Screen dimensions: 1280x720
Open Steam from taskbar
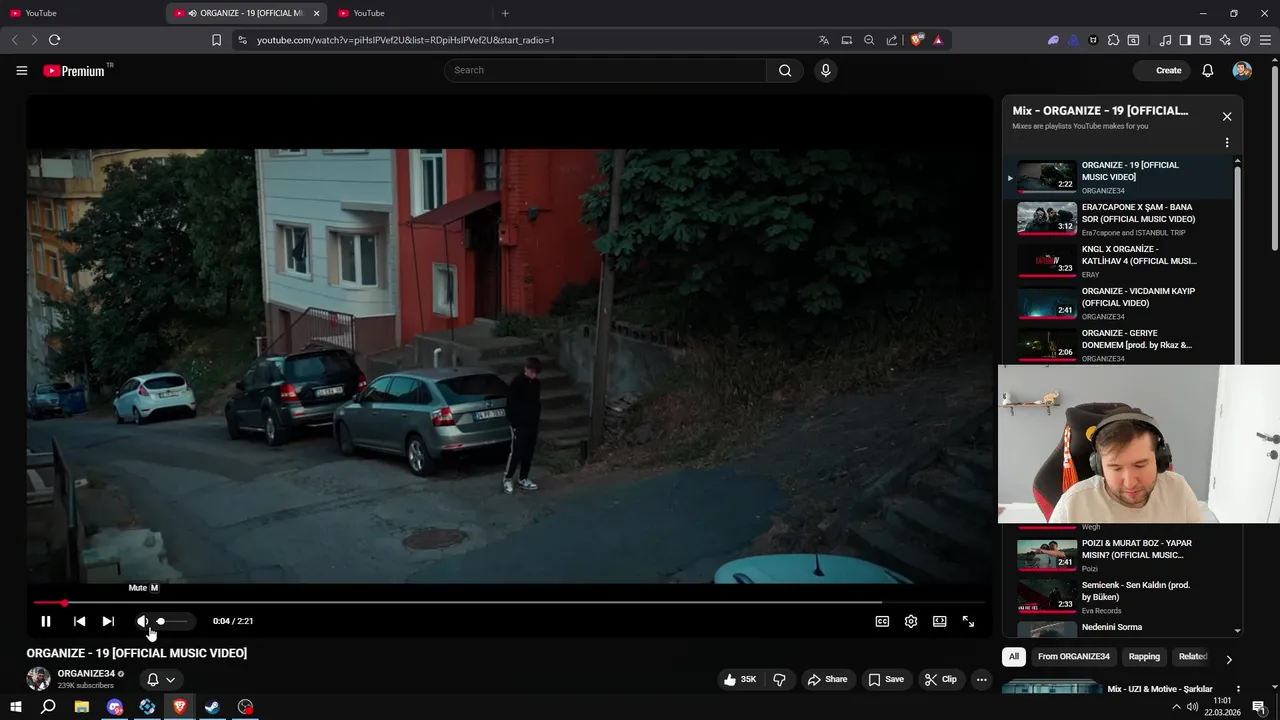click(x=213, y=707)
